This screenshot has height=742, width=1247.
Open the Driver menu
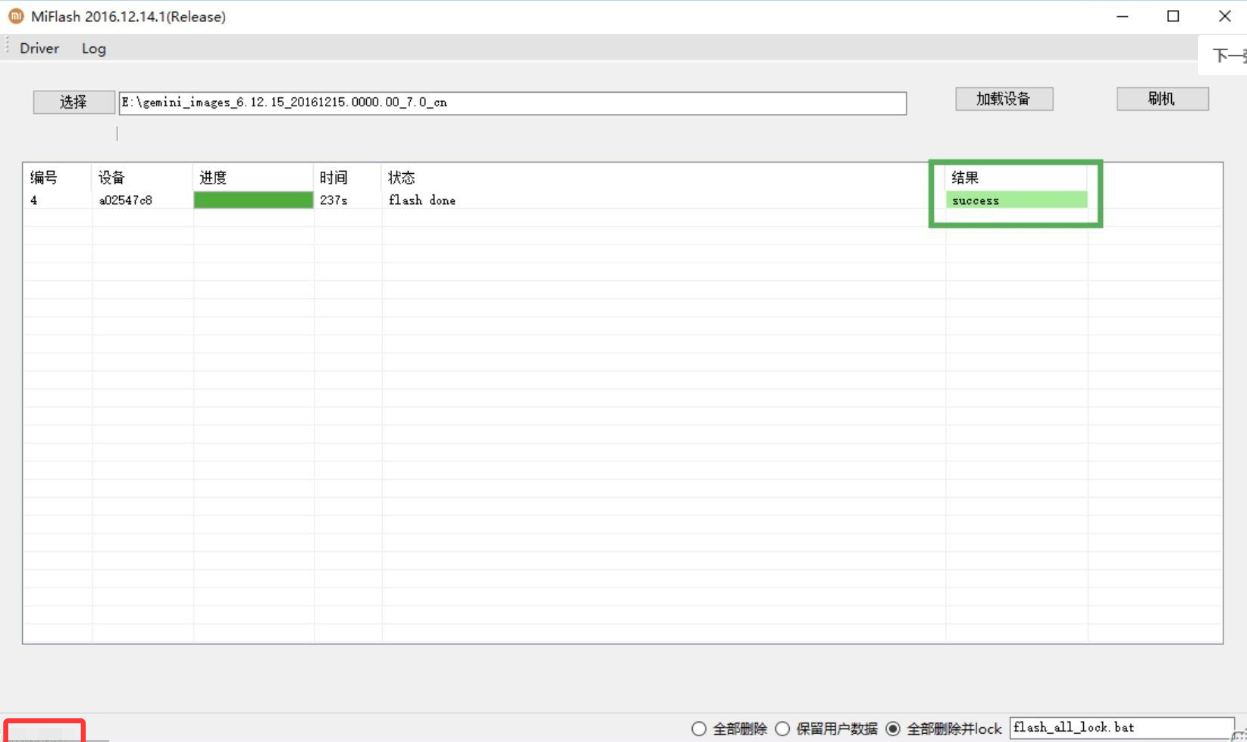[x=39, y=48]
